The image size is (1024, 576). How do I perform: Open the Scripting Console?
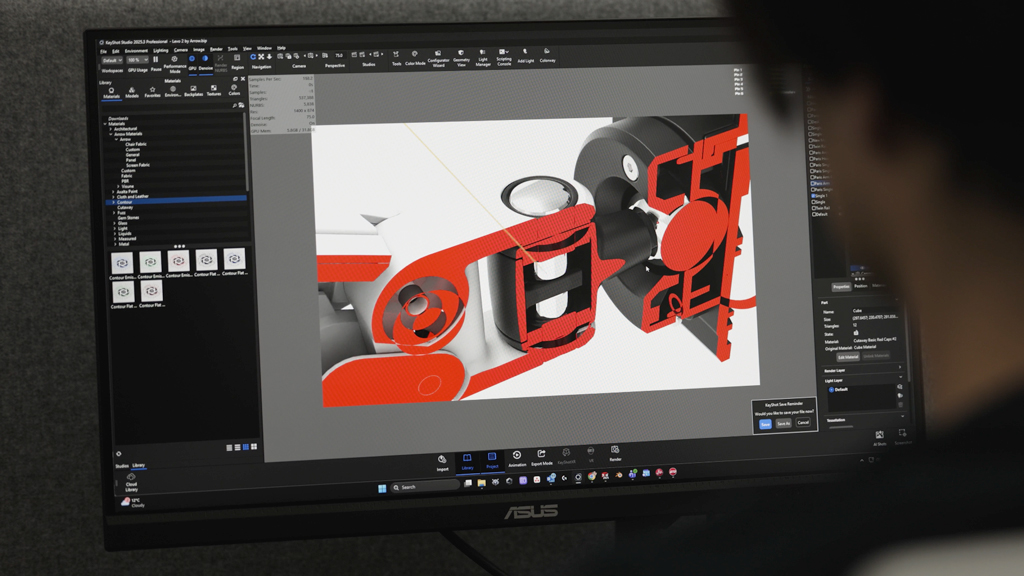click(504, 57)
